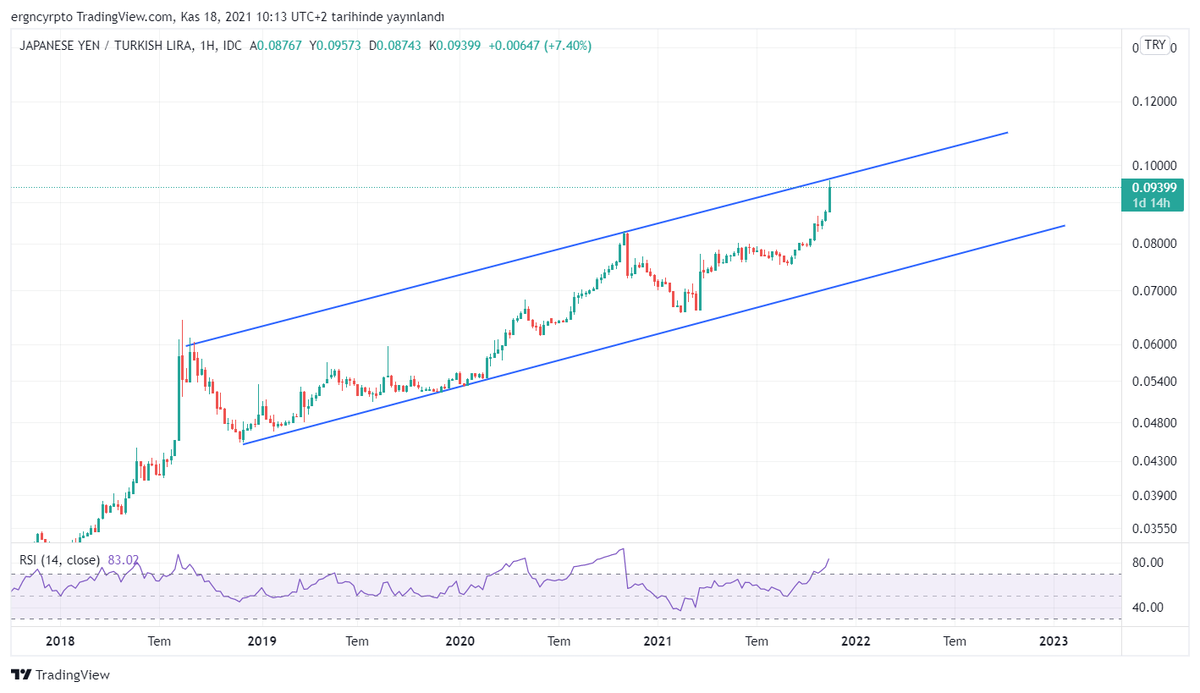The image size is (1200, 693).
Task: Click the 0.03550 price axis label
Action: click(x=1153, y=528)
